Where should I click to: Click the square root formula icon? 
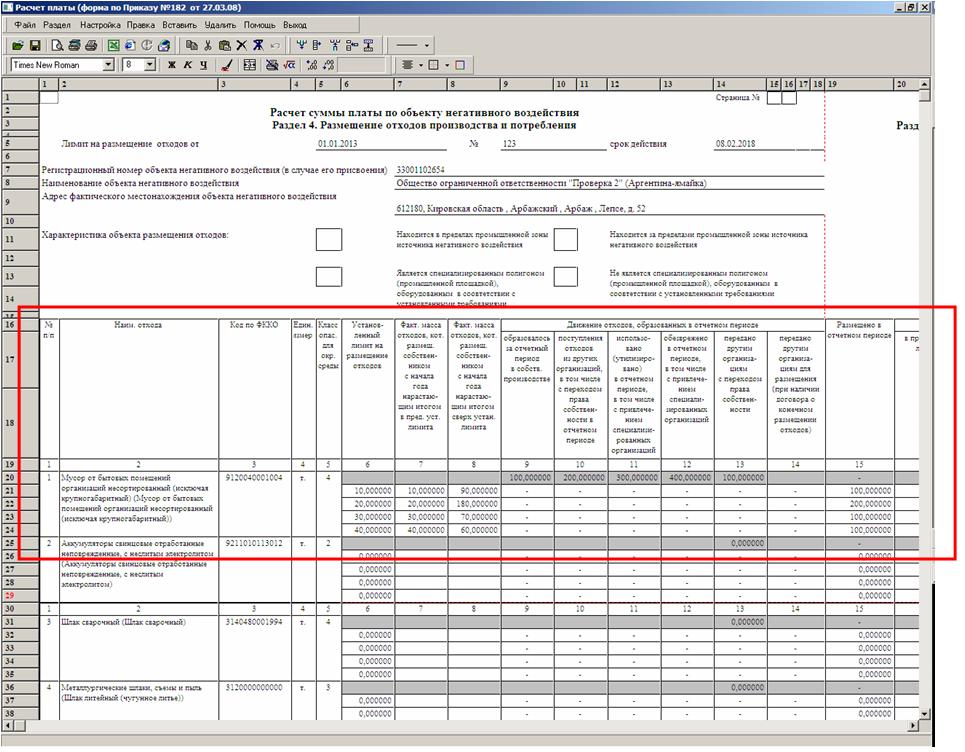click(x=287, y=65)
